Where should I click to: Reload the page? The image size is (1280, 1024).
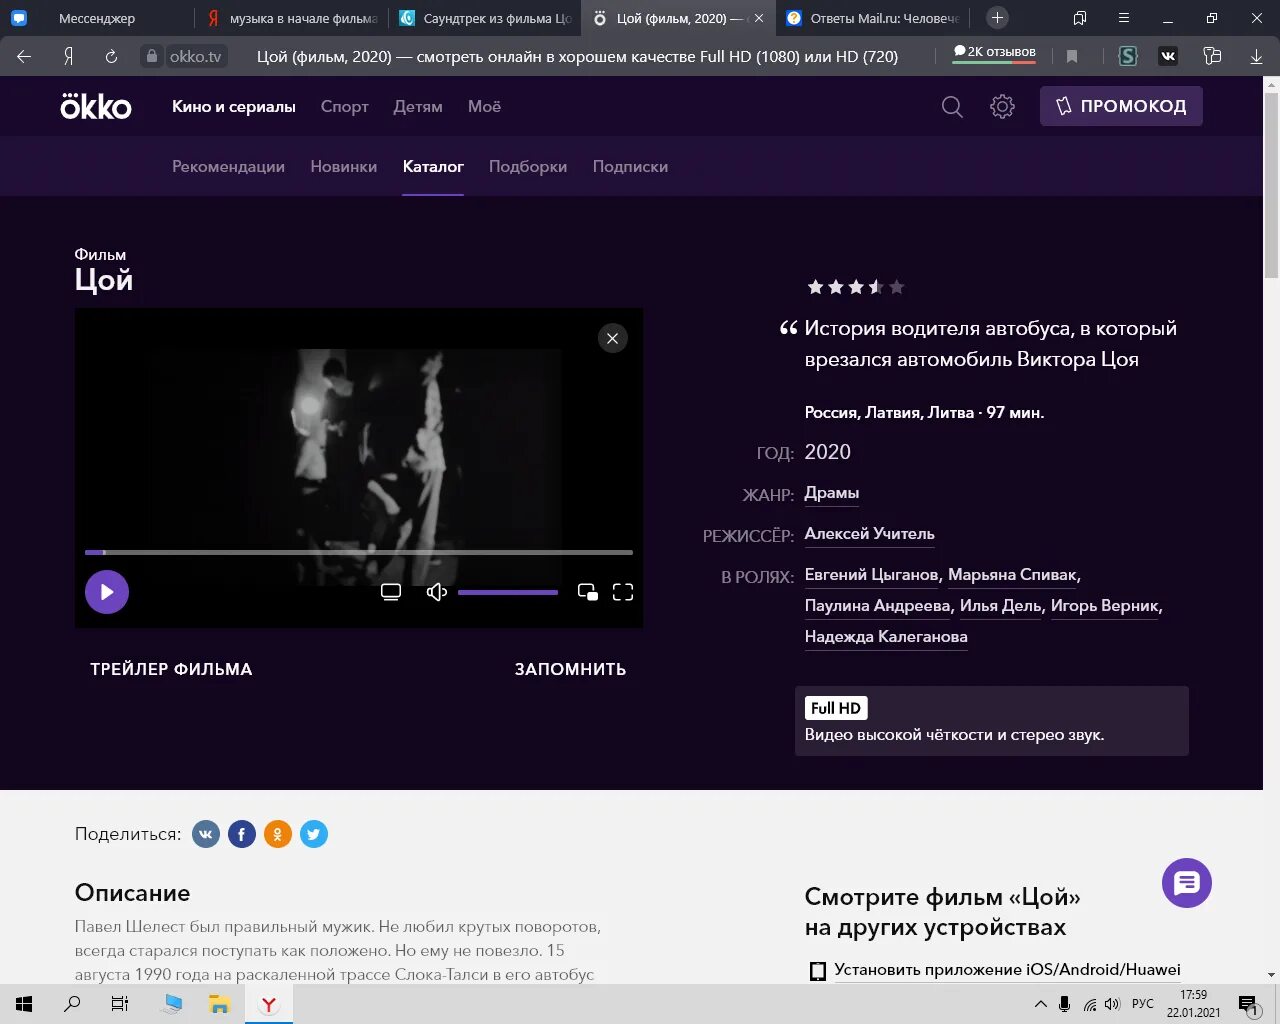pyautogui.click(x=111, y=56)
